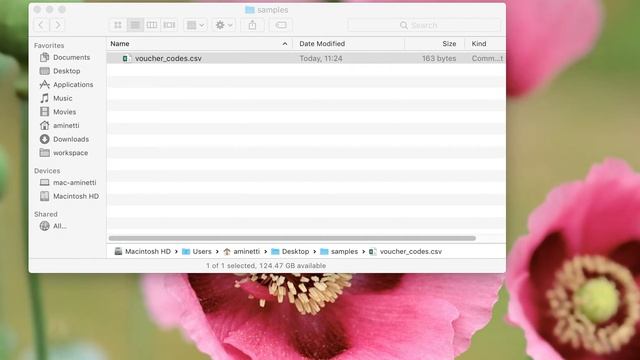Go back with the toolbar back arrow
The image size is (640, 360).
(41, 25)
